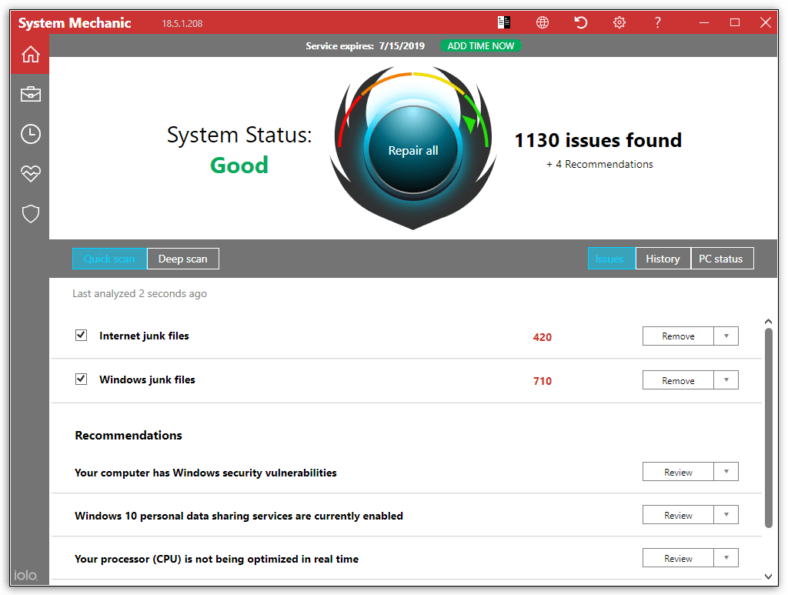Click the 'Recommendations' heading
Viewport: 788px width, 595px height.
tap(129, 435)
